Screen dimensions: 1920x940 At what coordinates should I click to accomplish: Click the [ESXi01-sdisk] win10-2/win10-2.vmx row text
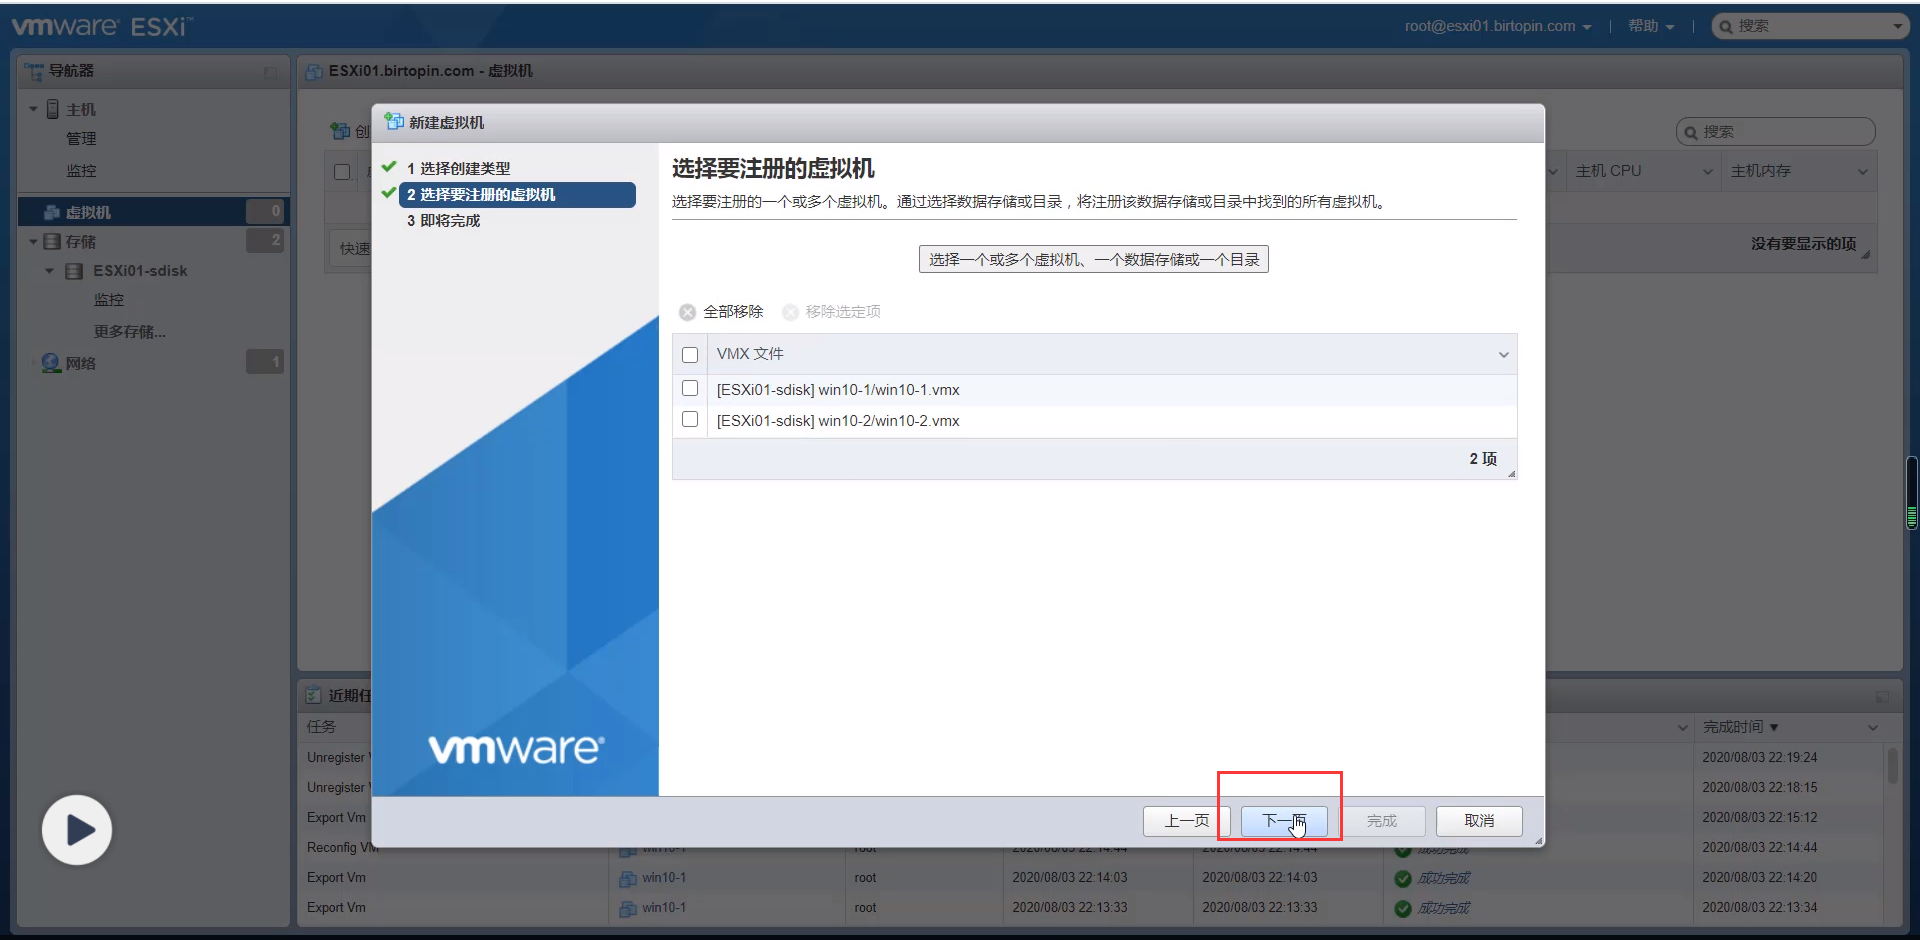[x=838, y=421]
